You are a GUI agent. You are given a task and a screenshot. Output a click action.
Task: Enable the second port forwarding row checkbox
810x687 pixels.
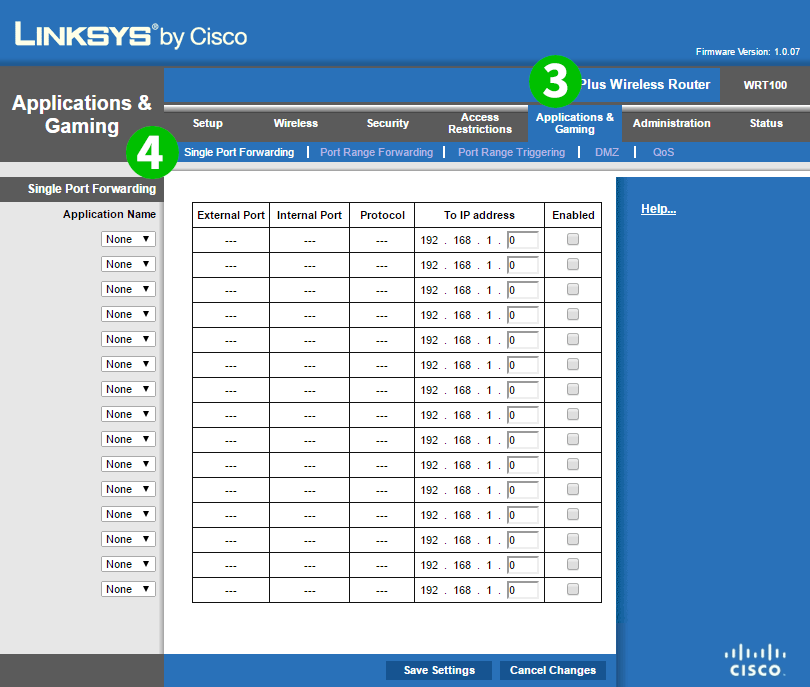tap(573, 264)
